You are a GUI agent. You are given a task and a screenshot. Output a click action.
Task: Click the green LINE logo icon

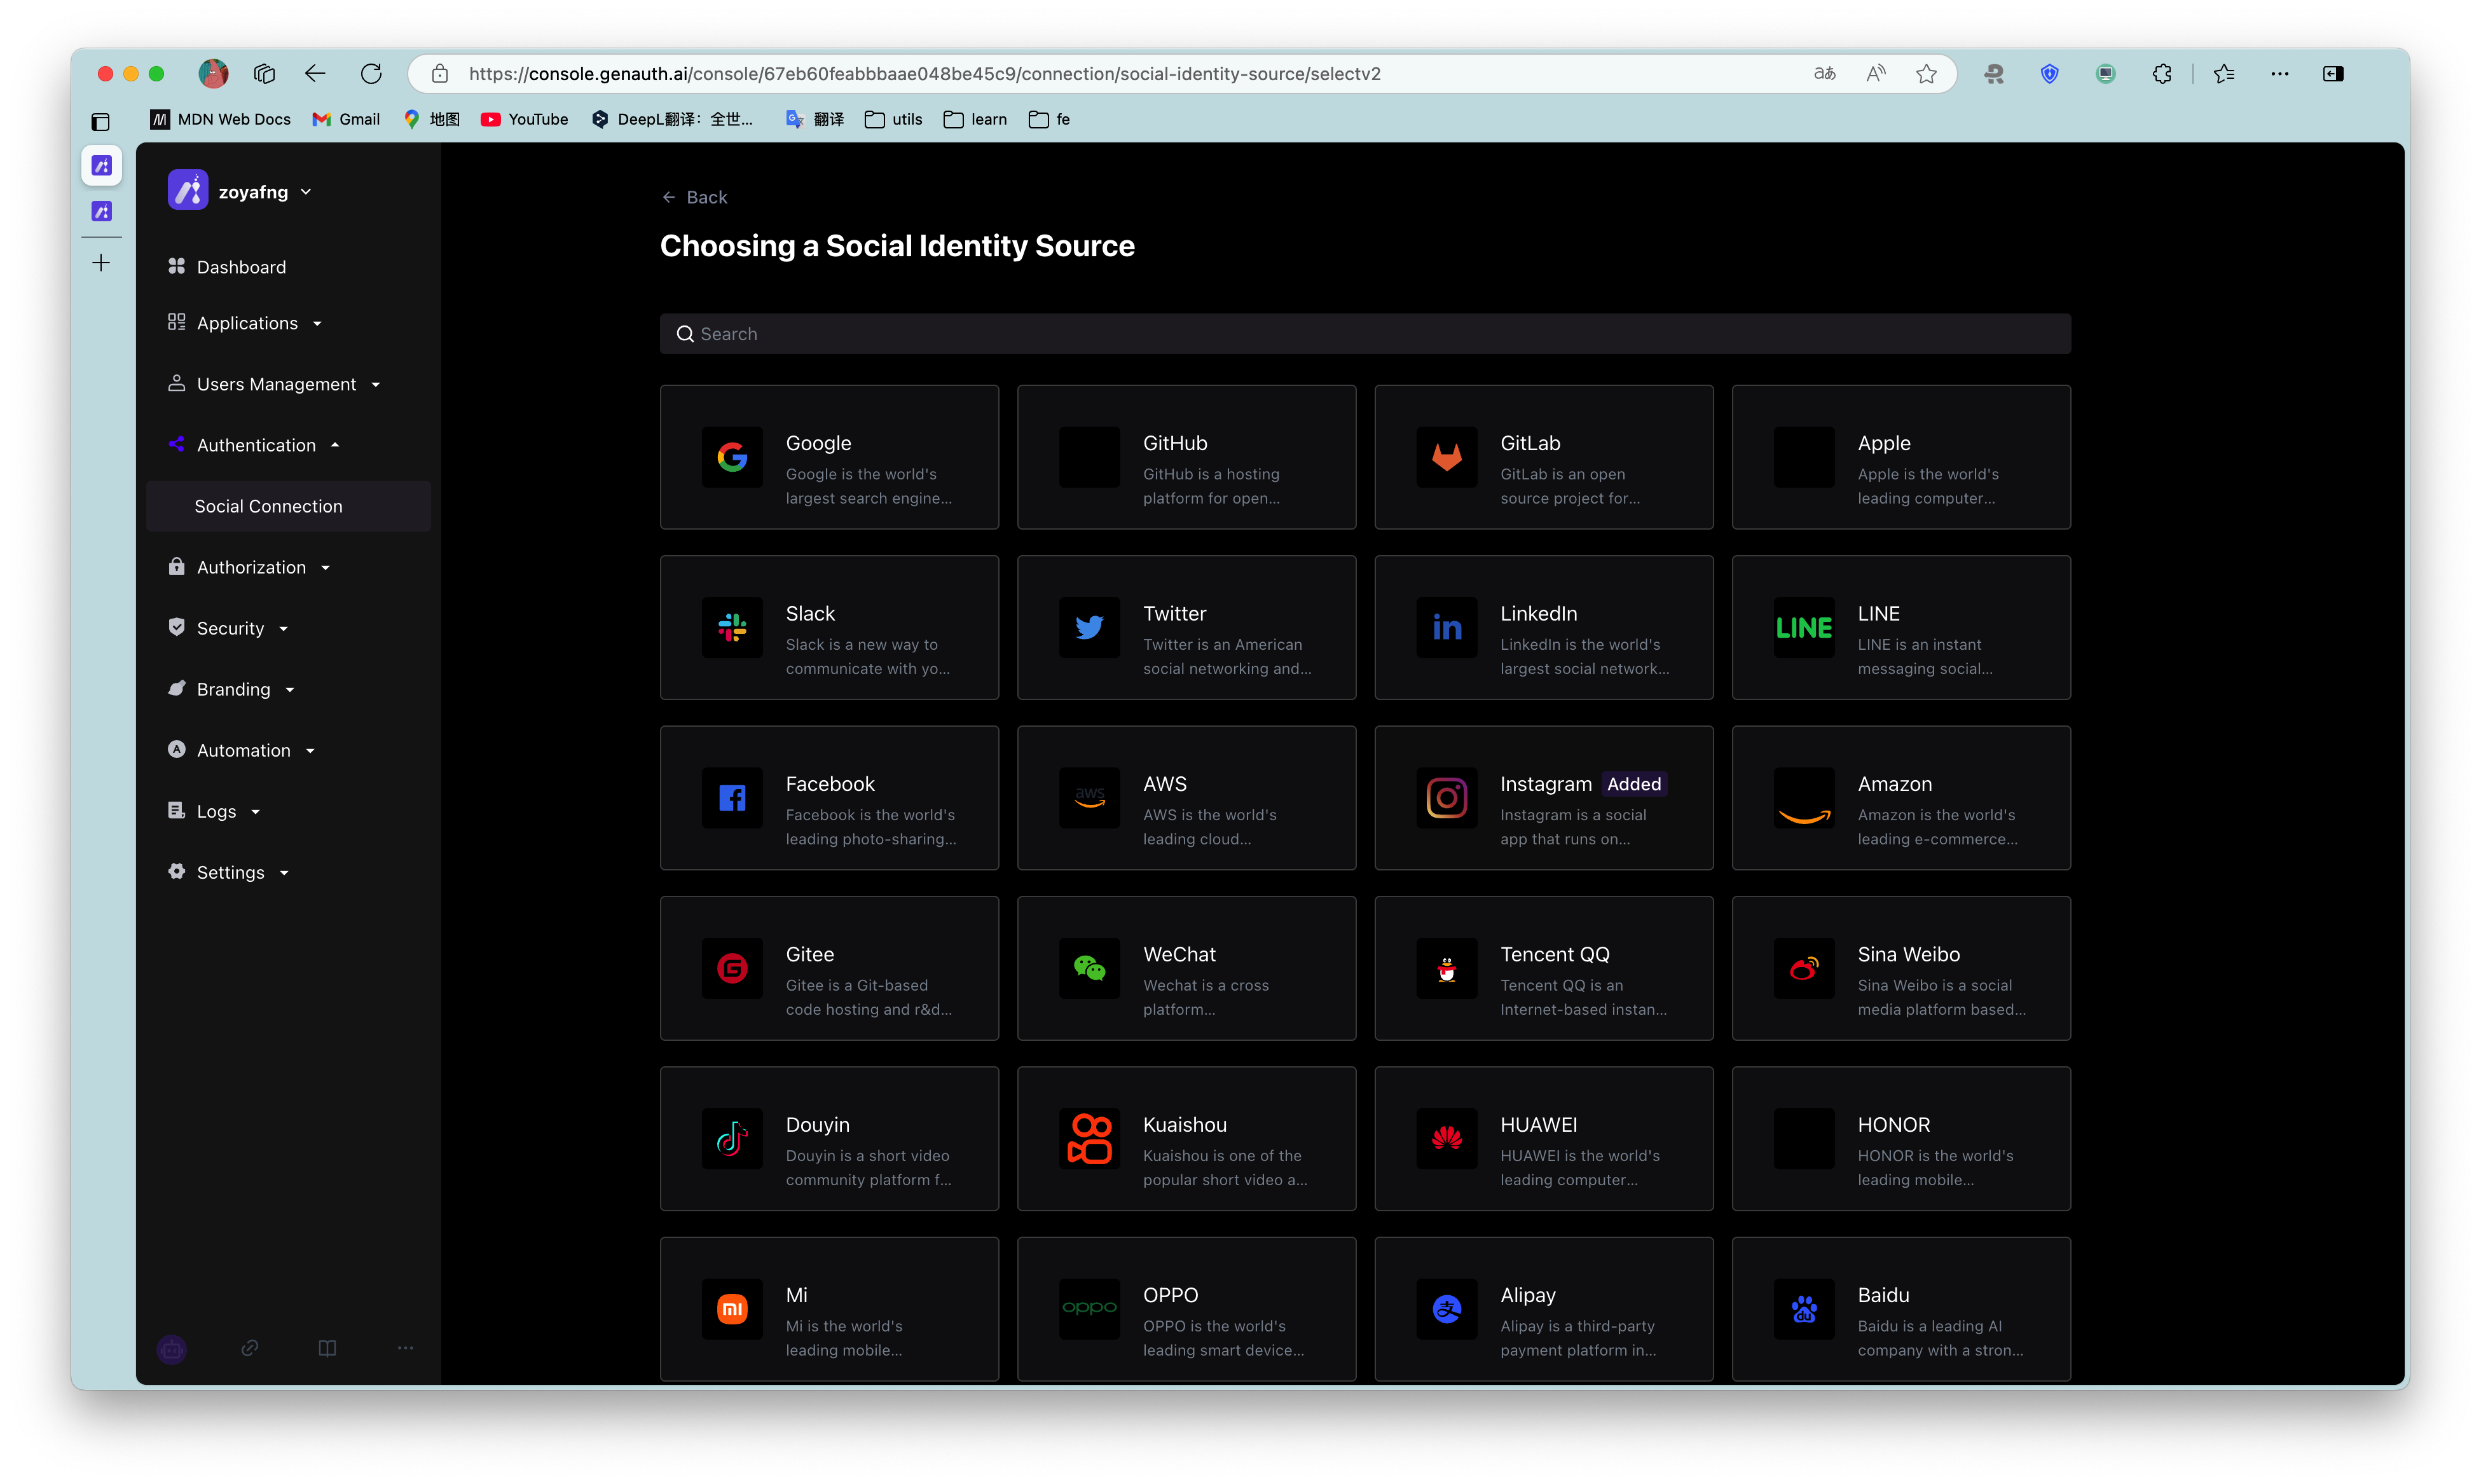pos(1804,627)
